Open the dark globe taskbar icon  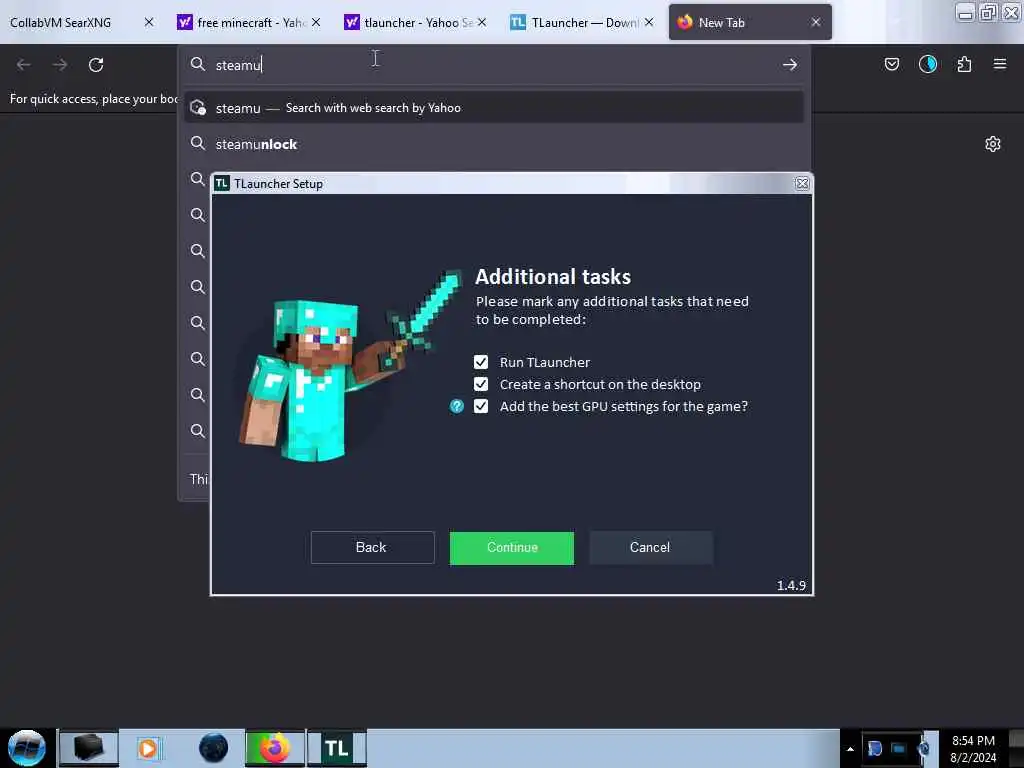coord(214,748)
